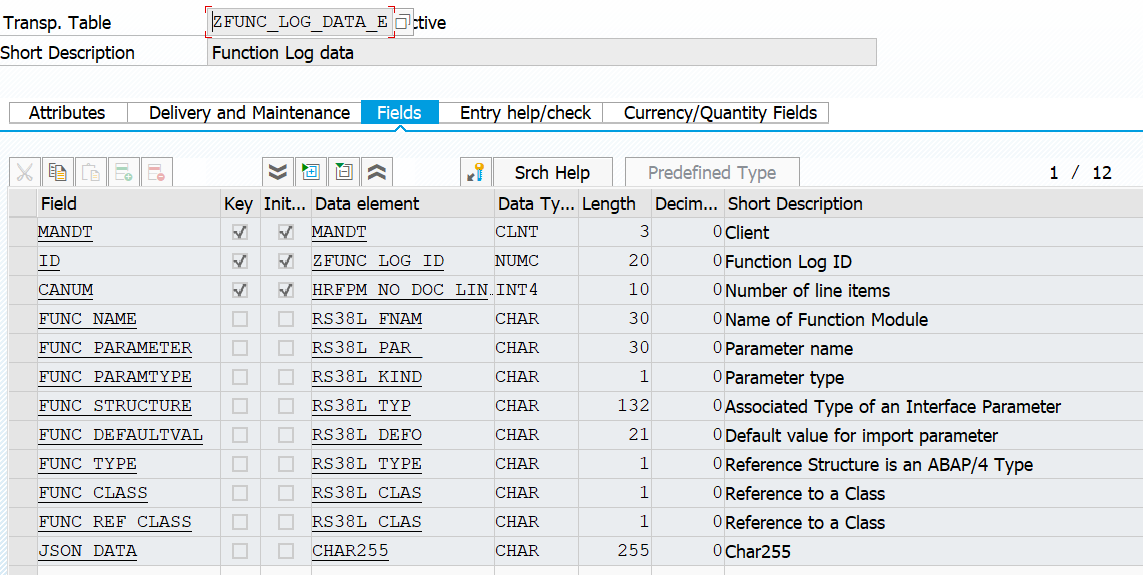Click 'Number of line items' description
1143x575 pixels.
(x=808, y=291)
